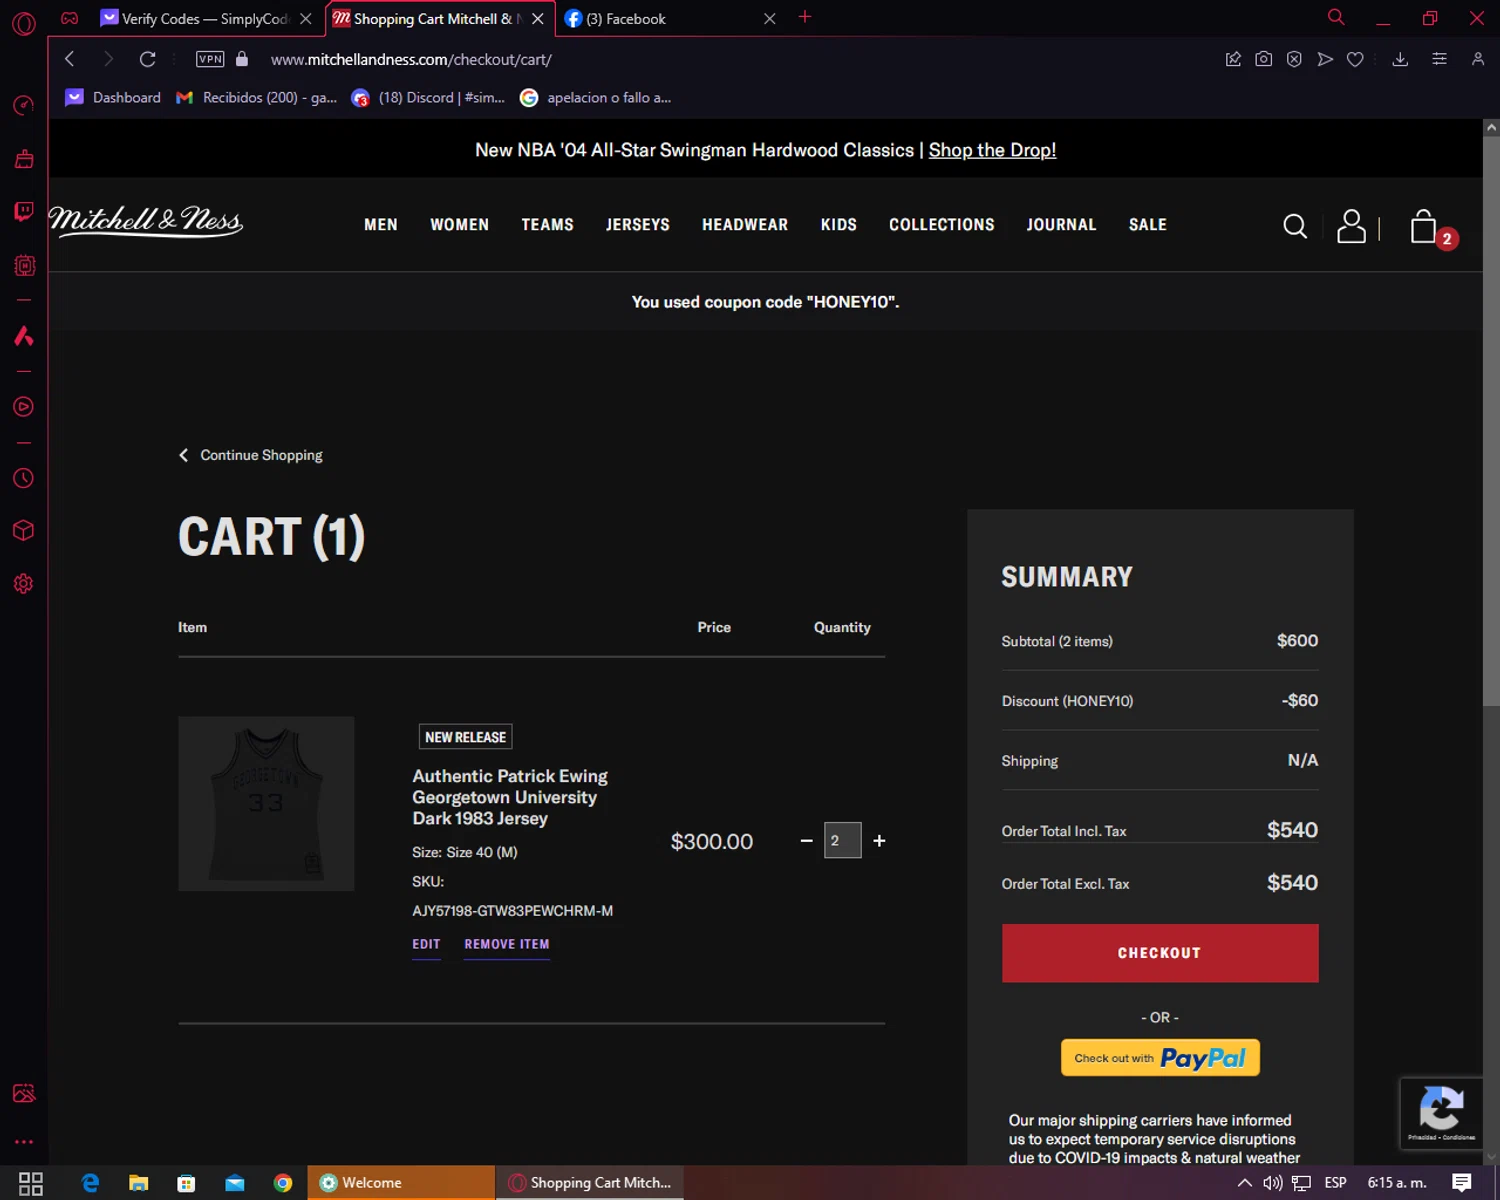Open the KIDS menu

pos(839,225)
